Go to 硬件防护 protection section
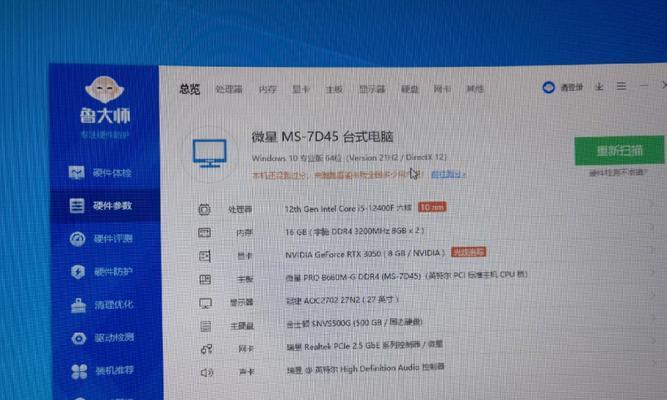 pos(102,271)
